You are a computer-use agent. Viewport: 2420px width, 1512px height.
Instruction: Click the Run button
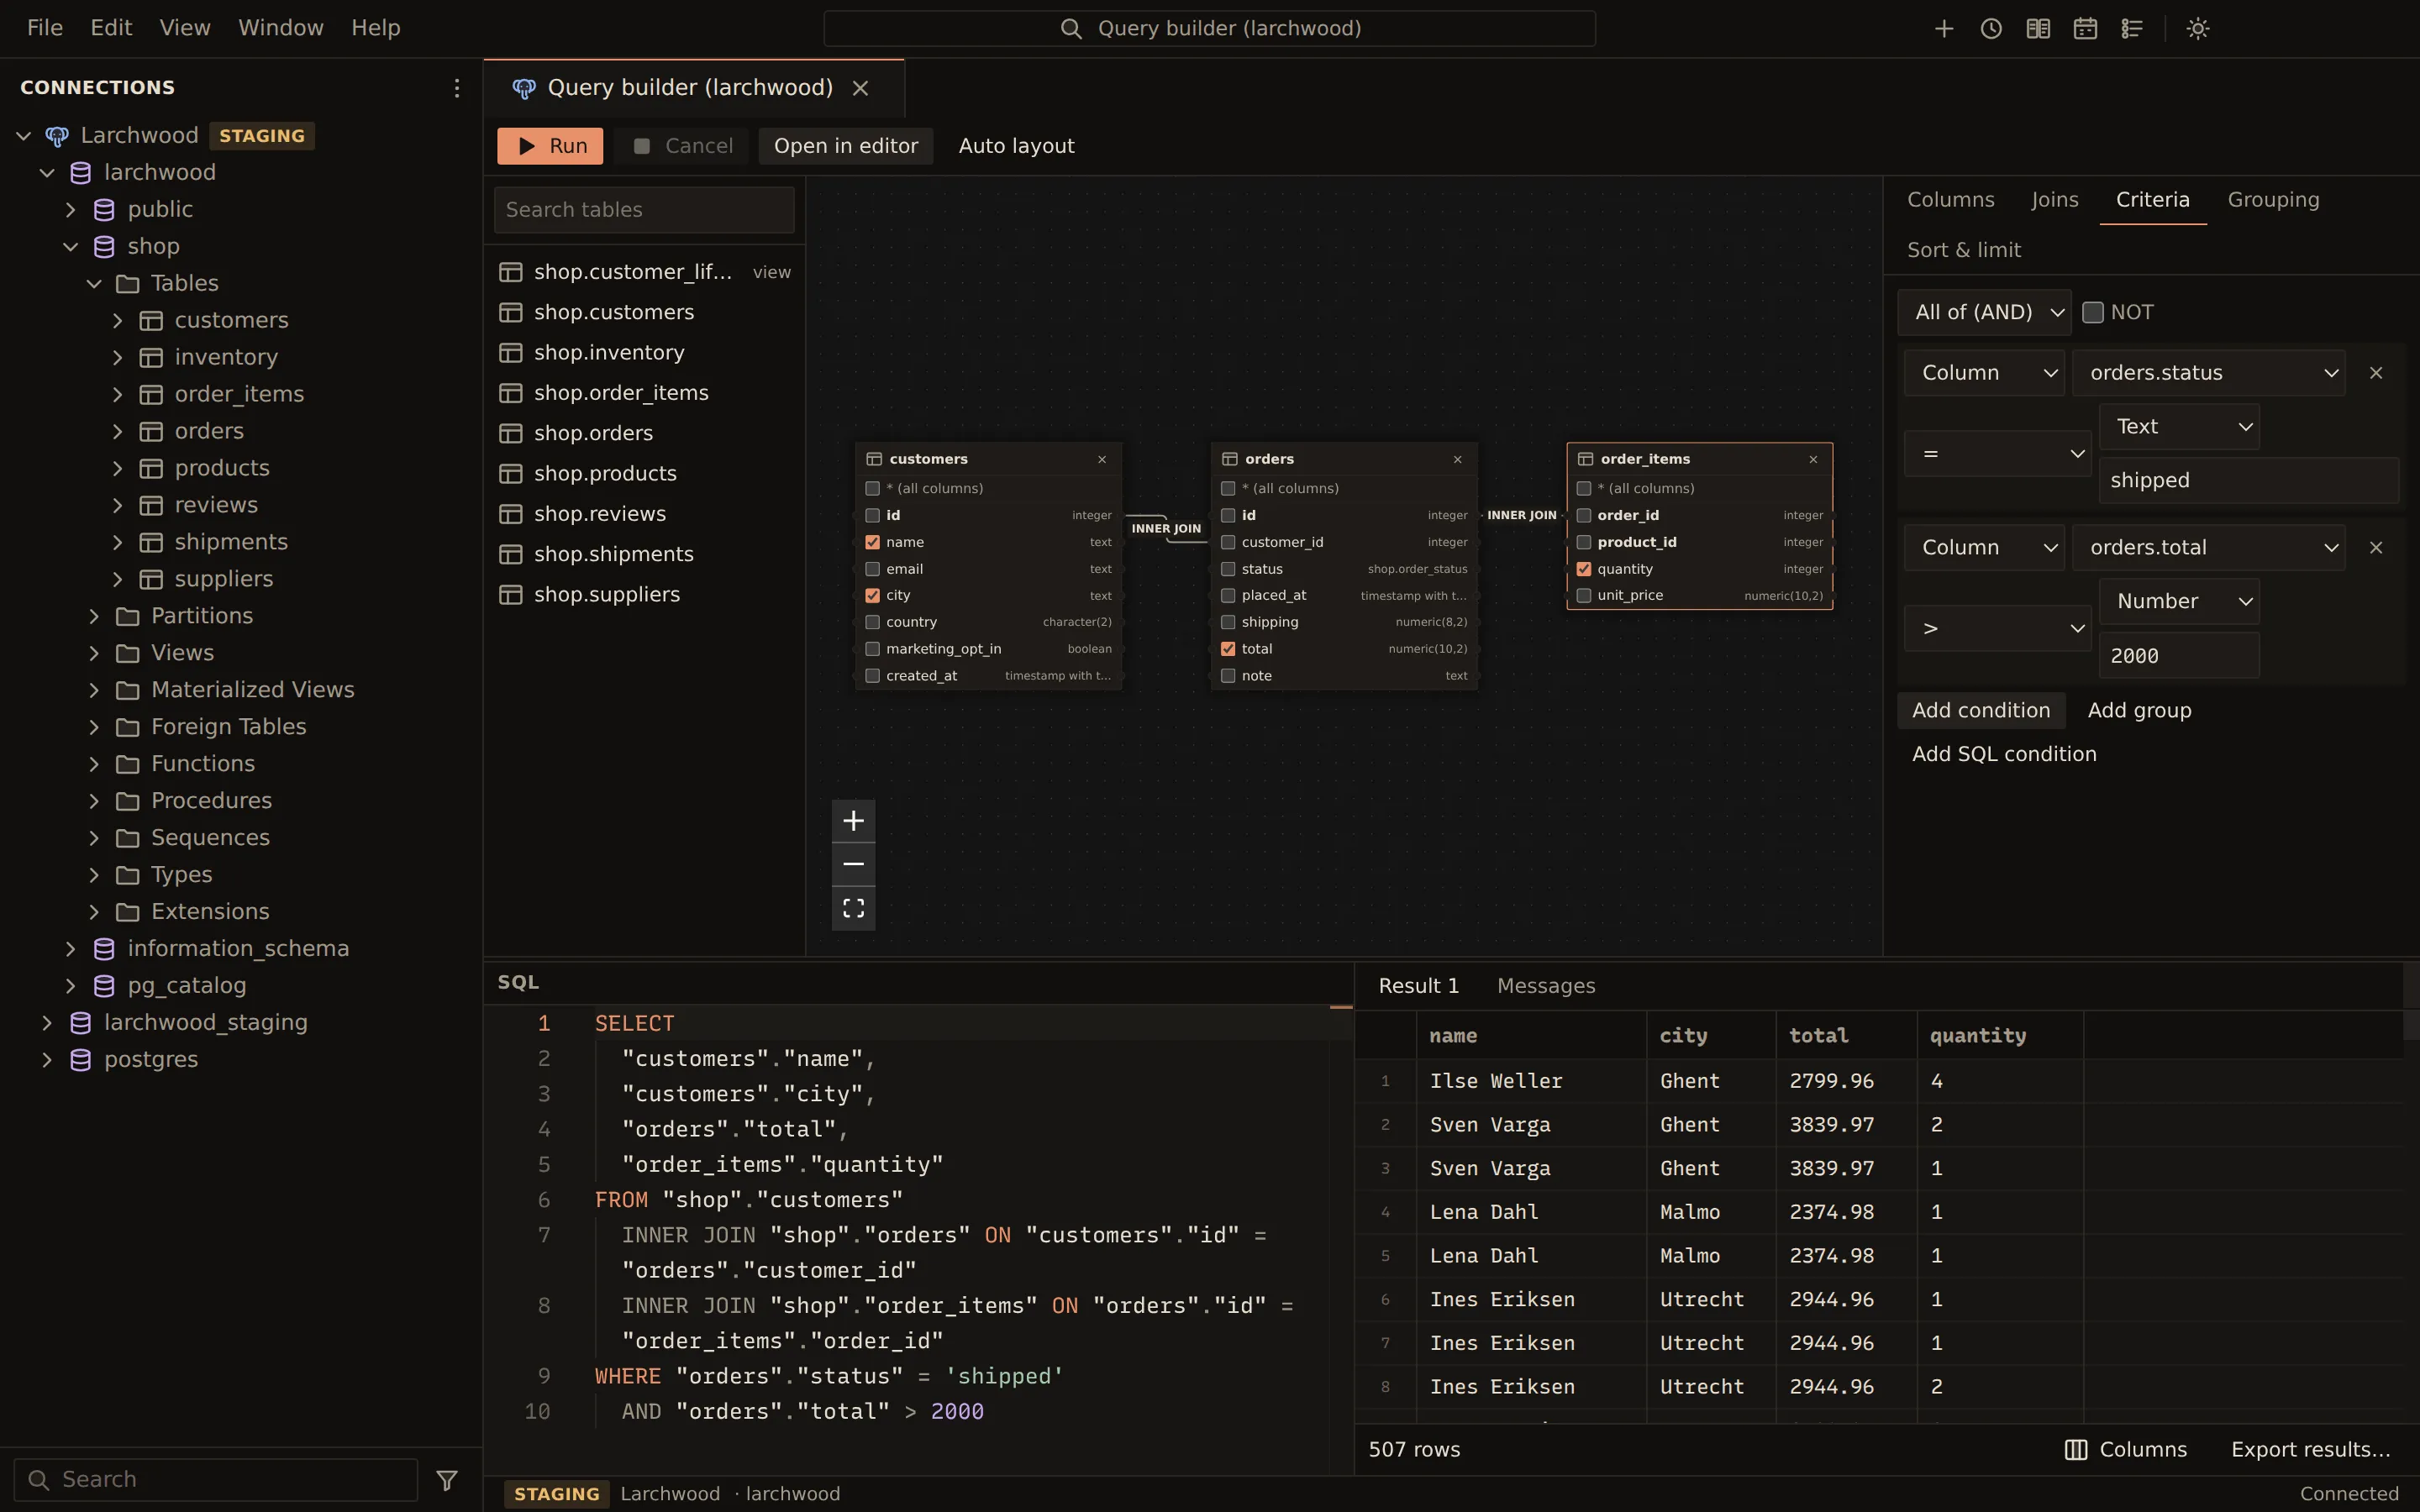click(550, 146)
